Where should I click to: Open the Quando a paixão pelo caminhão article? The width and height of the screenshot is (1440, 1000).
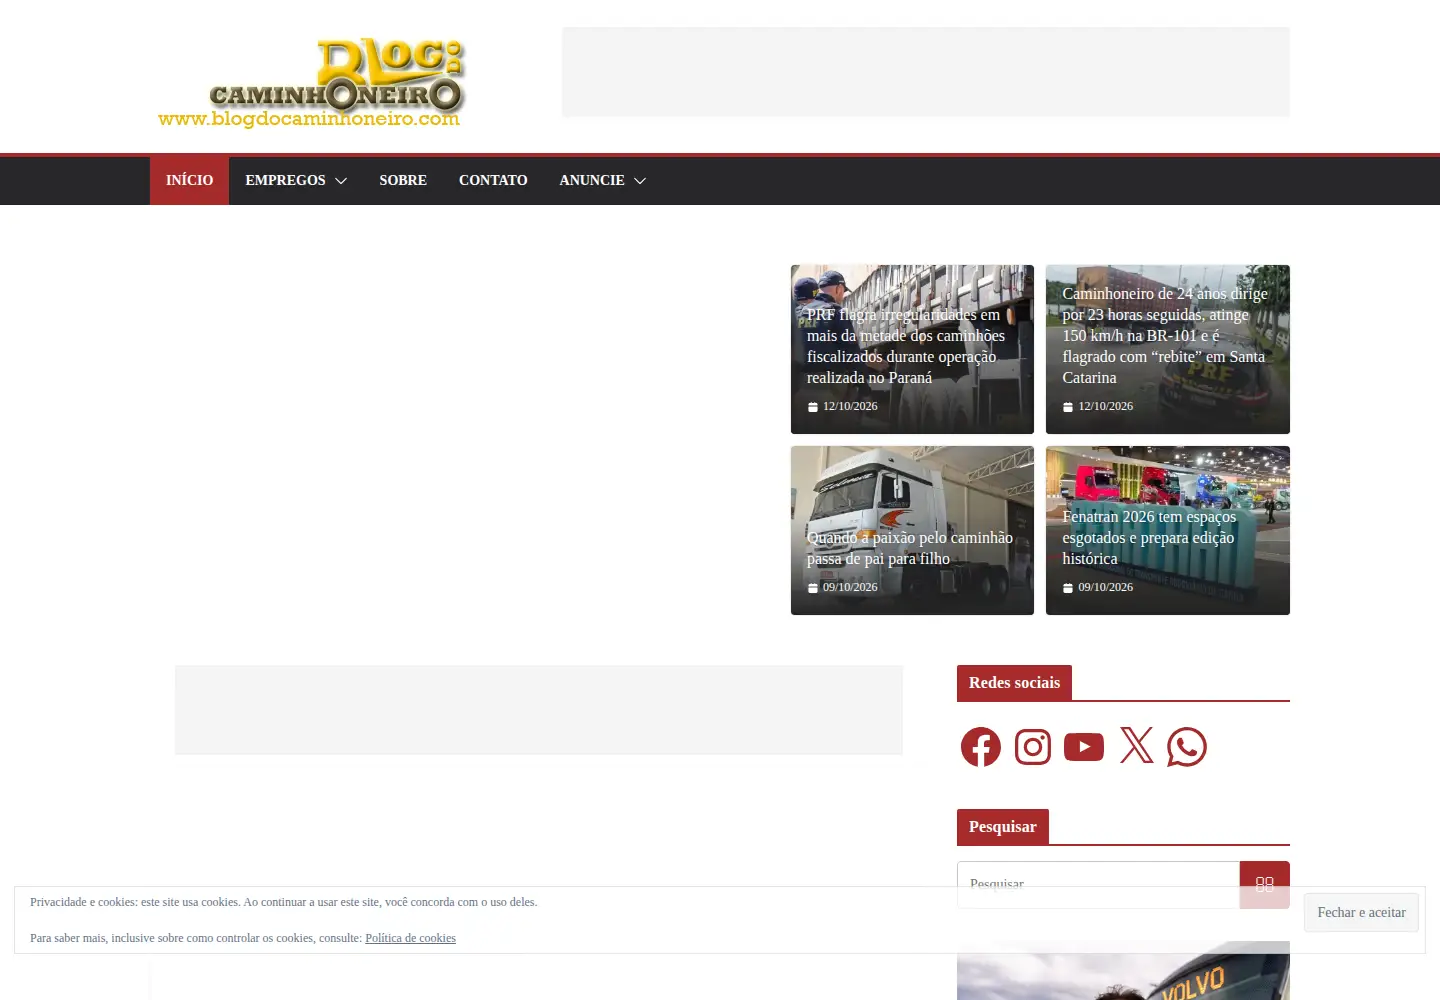(910, 548)
